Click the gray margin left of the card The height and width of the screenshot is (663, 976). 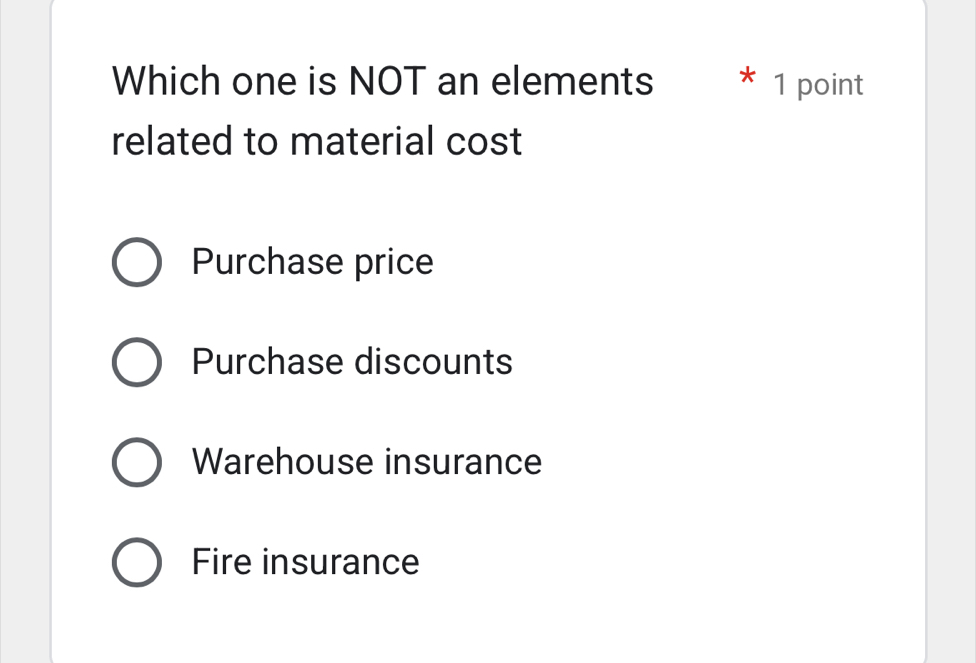pyautogui.click(x=24, y=331)
